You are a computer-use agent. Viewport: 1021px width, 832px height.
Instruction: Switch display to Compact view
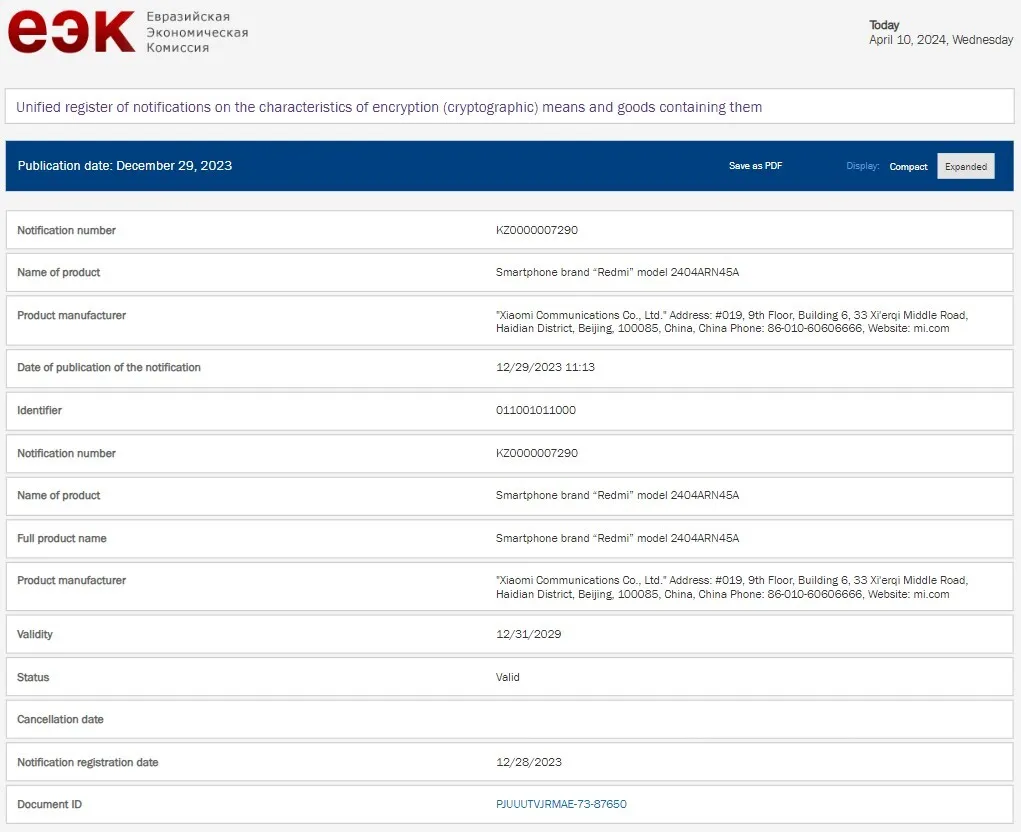tap(908, 167)
